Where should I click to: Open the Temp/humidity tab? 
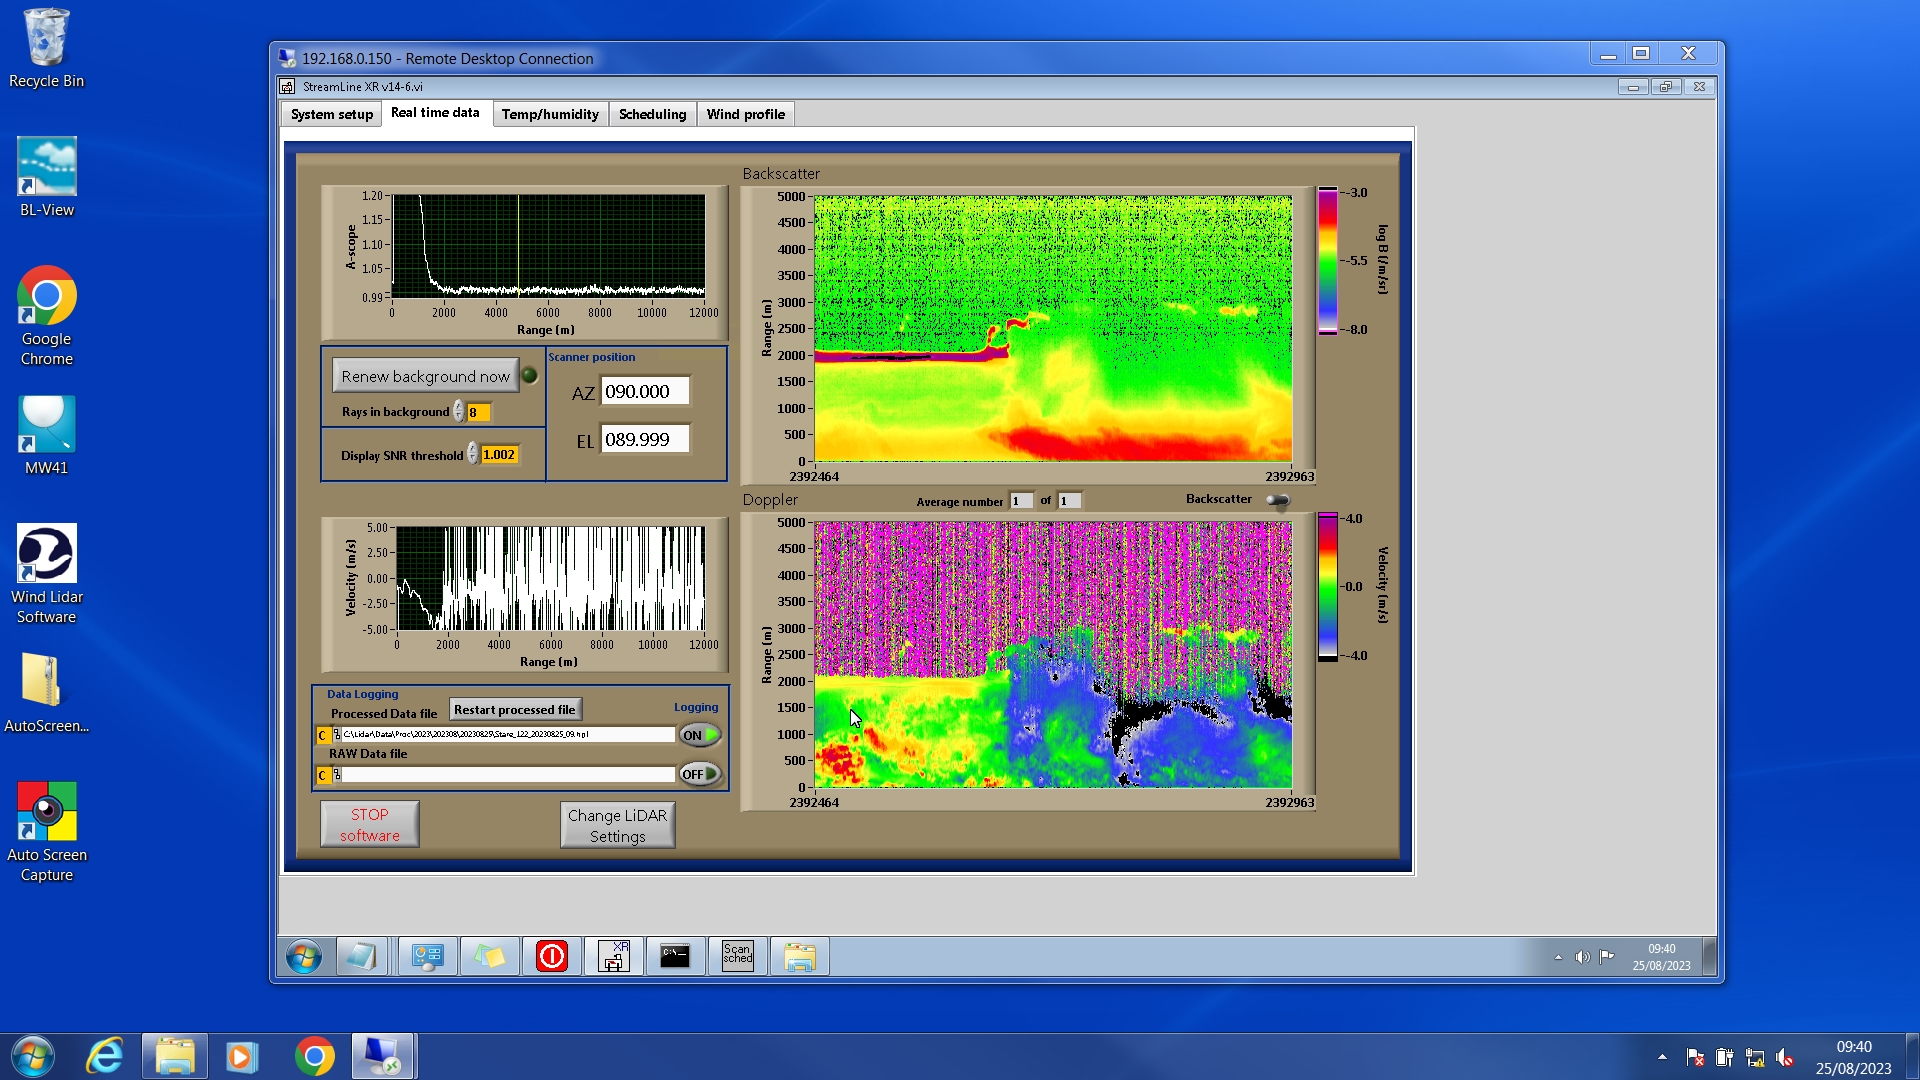coord(550,114)
